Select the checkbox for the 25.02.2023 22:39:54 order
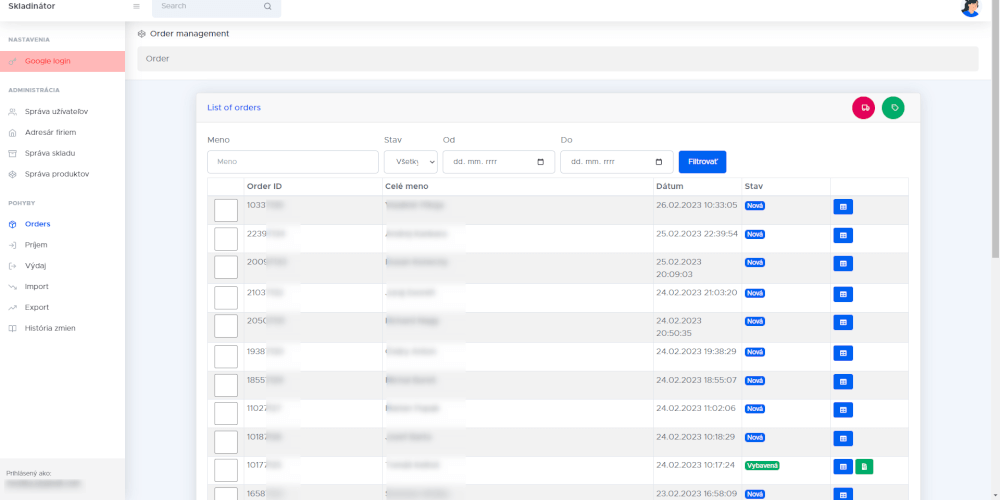 [226, 239]
